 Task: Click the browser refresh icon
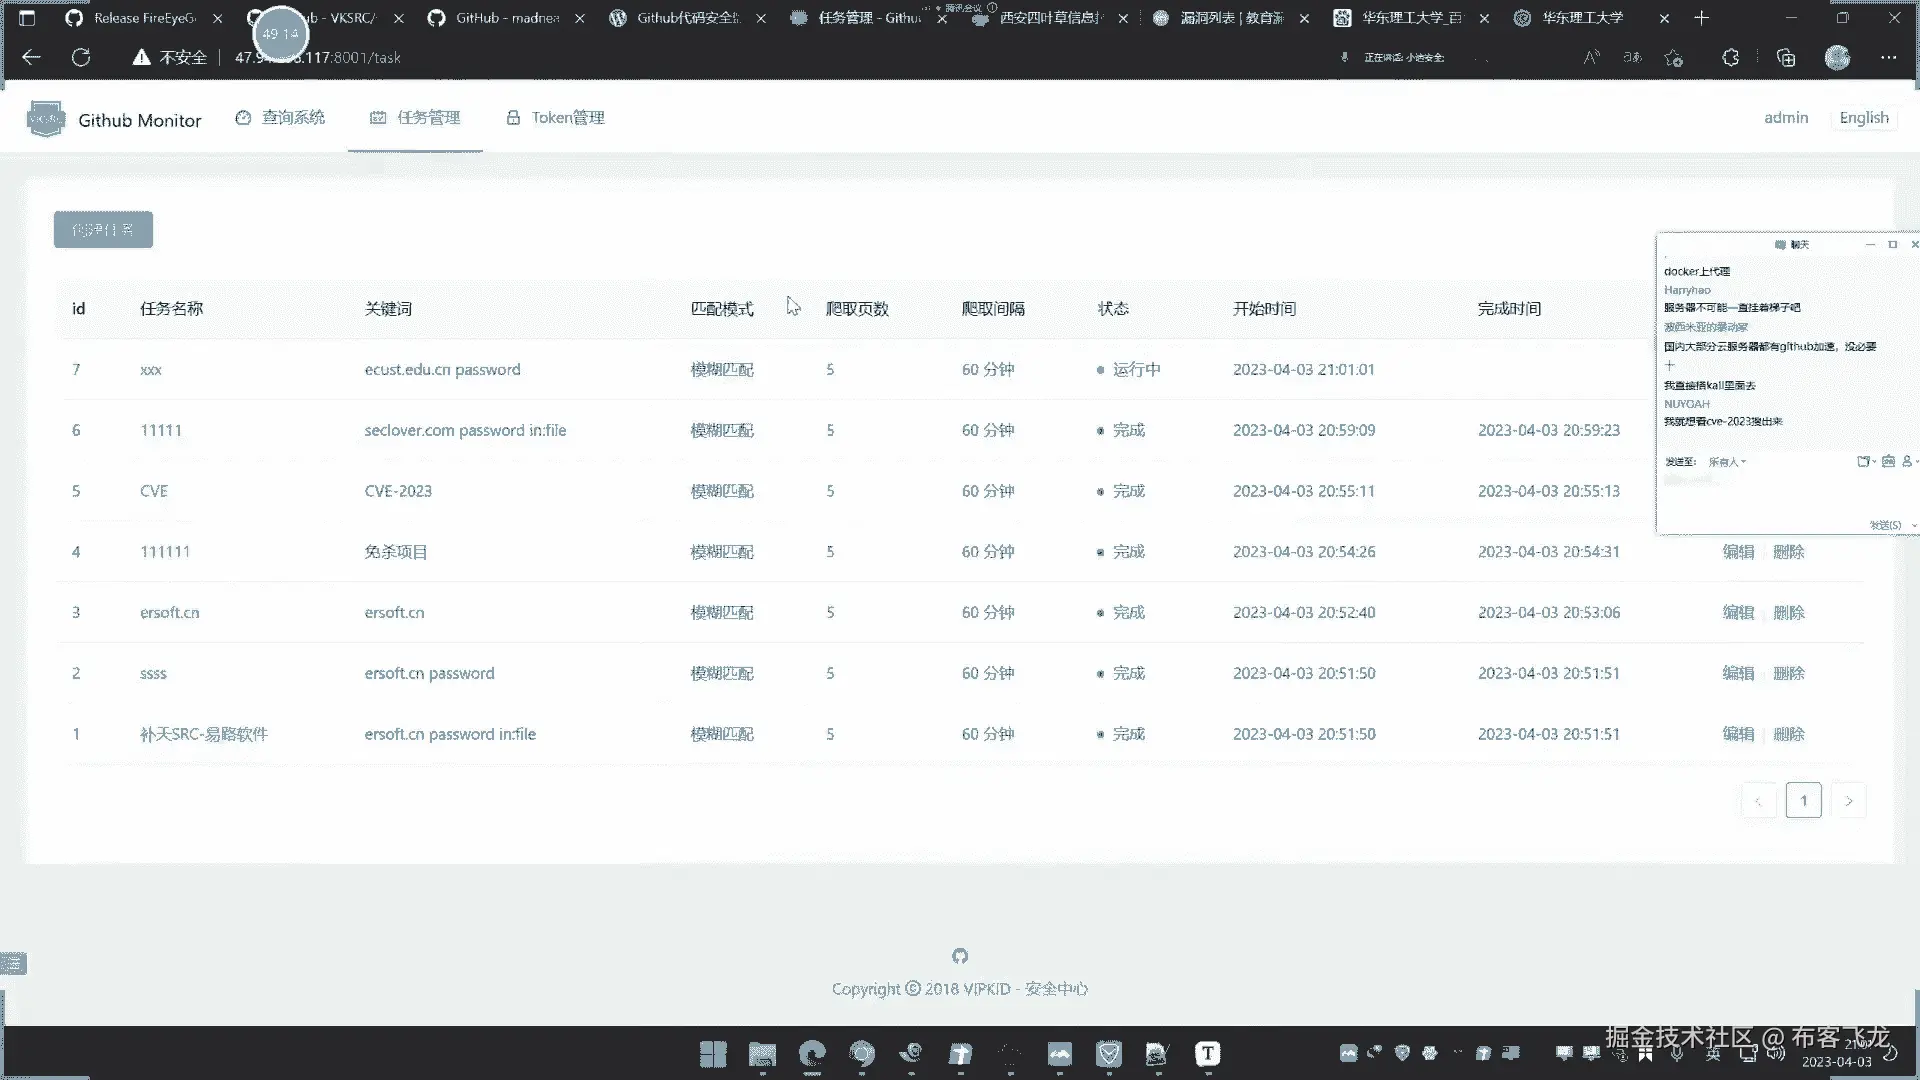(x=81, y=57)
